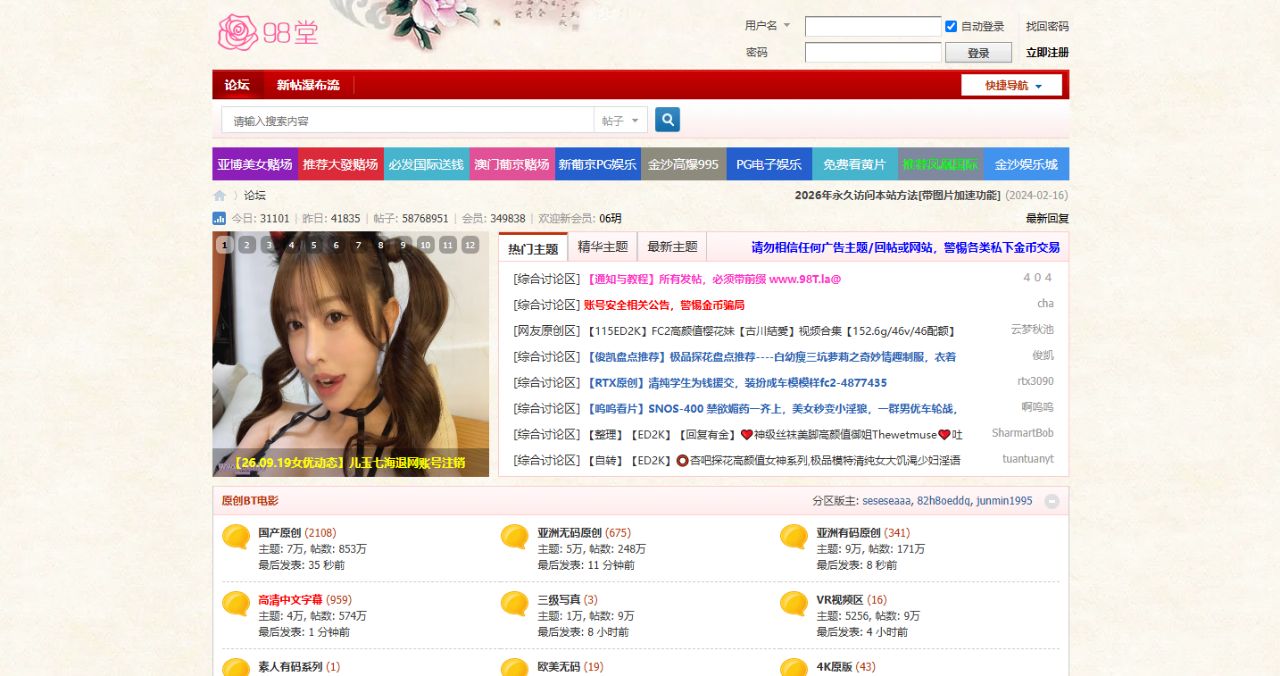Click the gray 金沙高爆995 banner

(683, 164)
